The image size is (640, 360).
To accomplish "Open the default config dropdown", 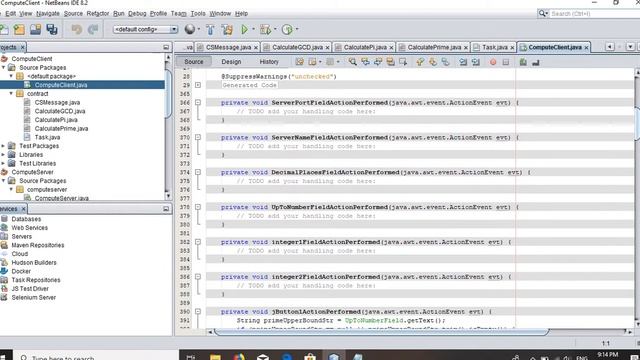I will (174, 29).
